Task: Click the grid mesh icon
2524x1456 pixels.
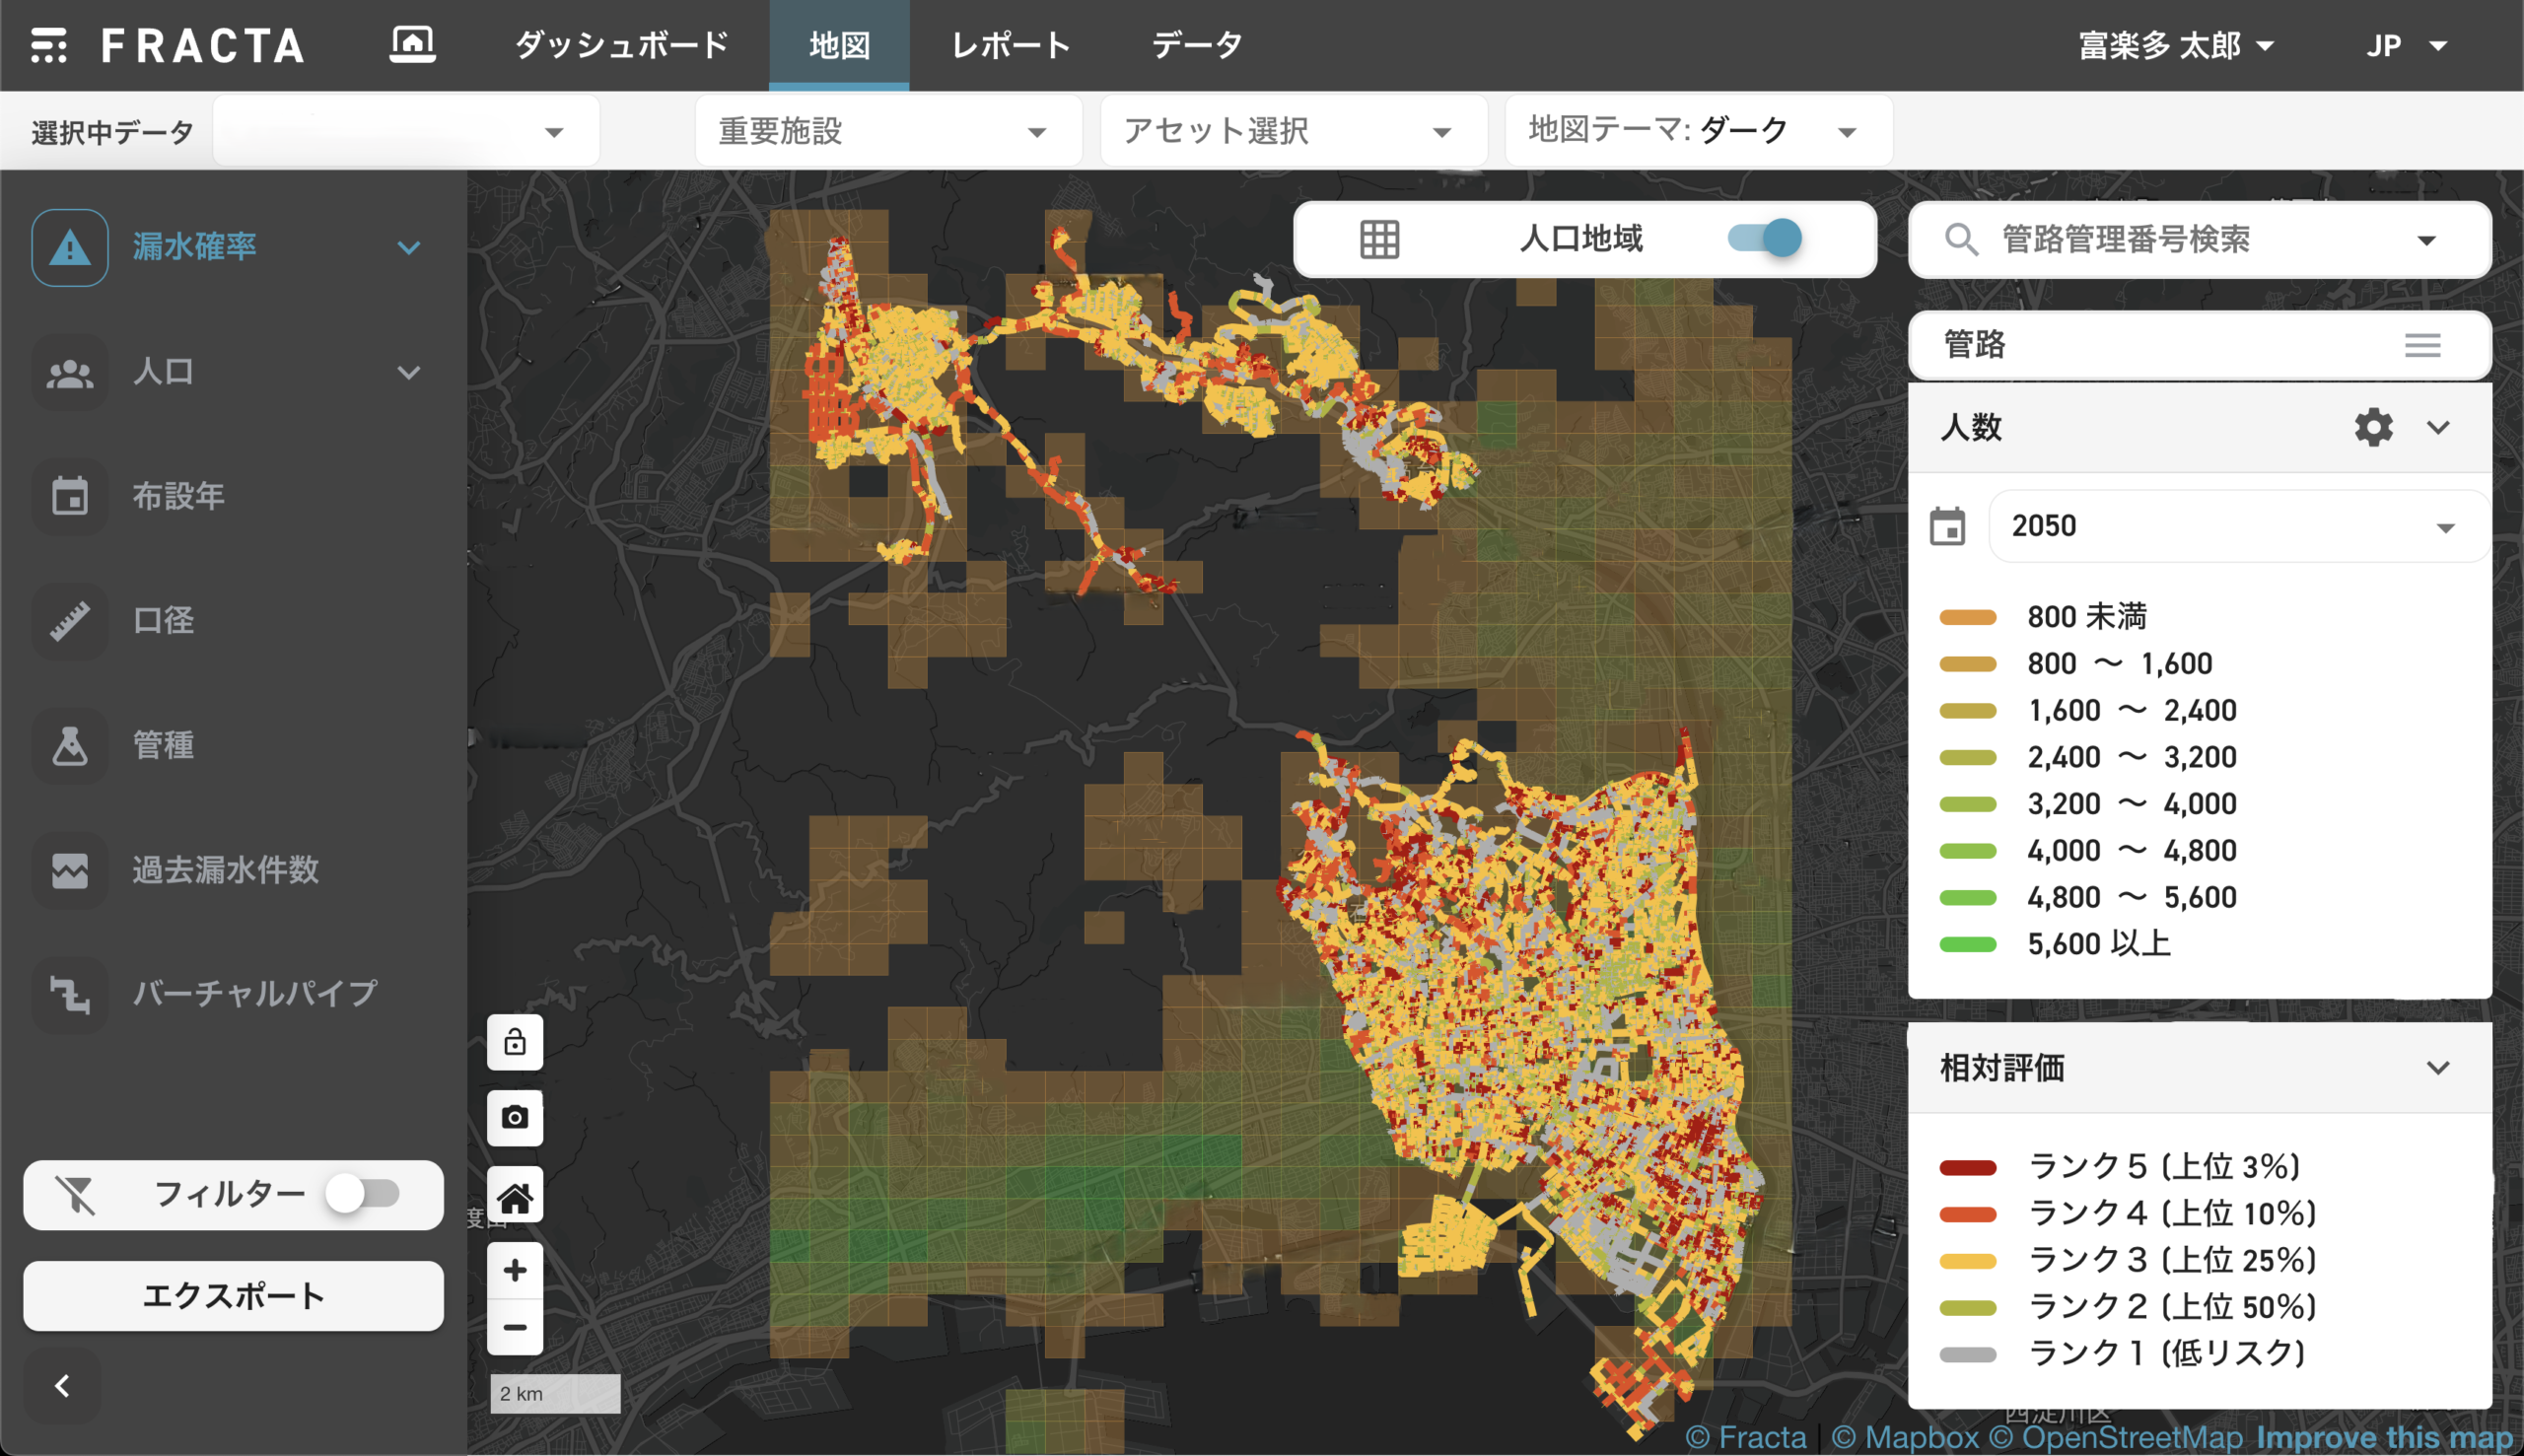Action: pos(1379,239)
